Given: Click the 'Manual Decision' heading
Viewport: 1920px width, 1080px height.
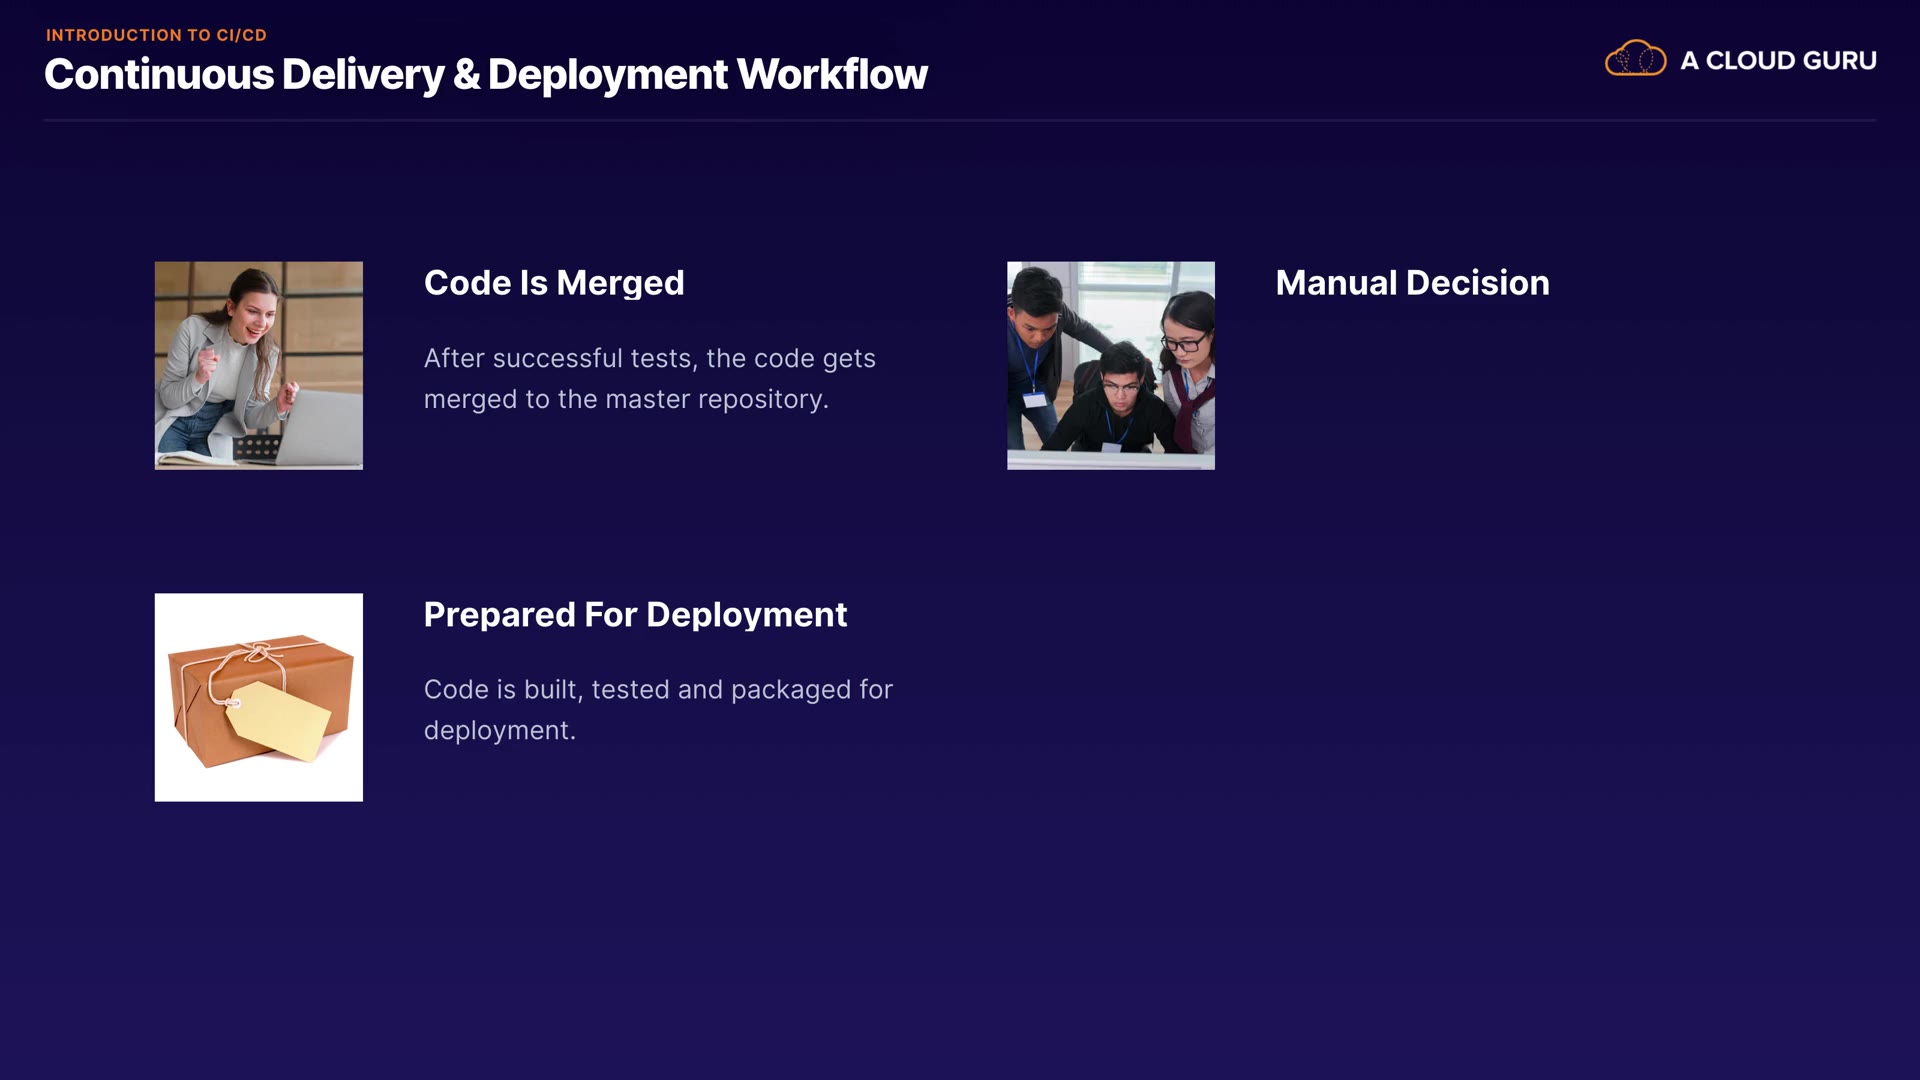Looking at the screenshot, I should click(1412, 283).
